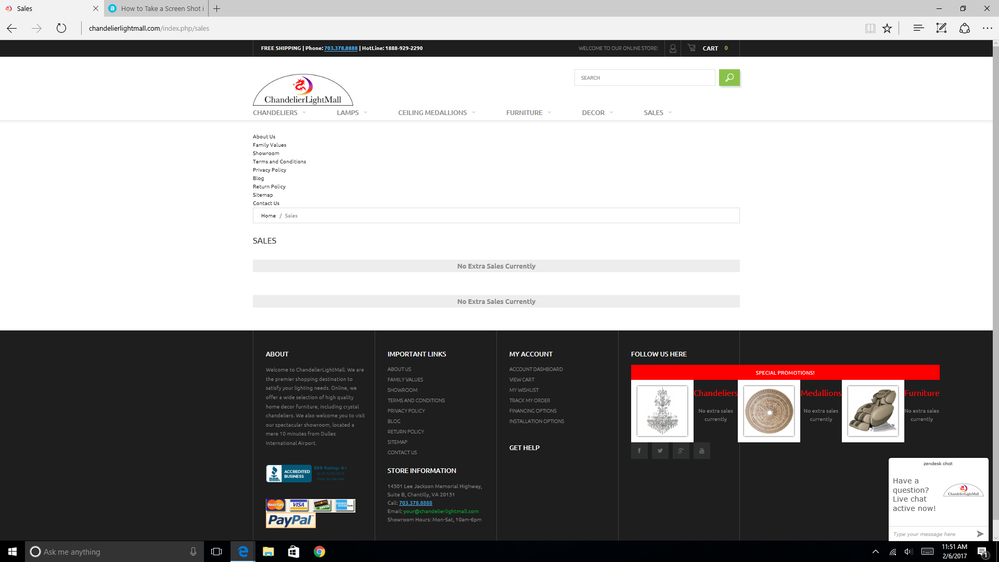Screen dimensions: 999x562
Task: Expand the Chandeliers navigation dropdown
Action: click(279, 113)
